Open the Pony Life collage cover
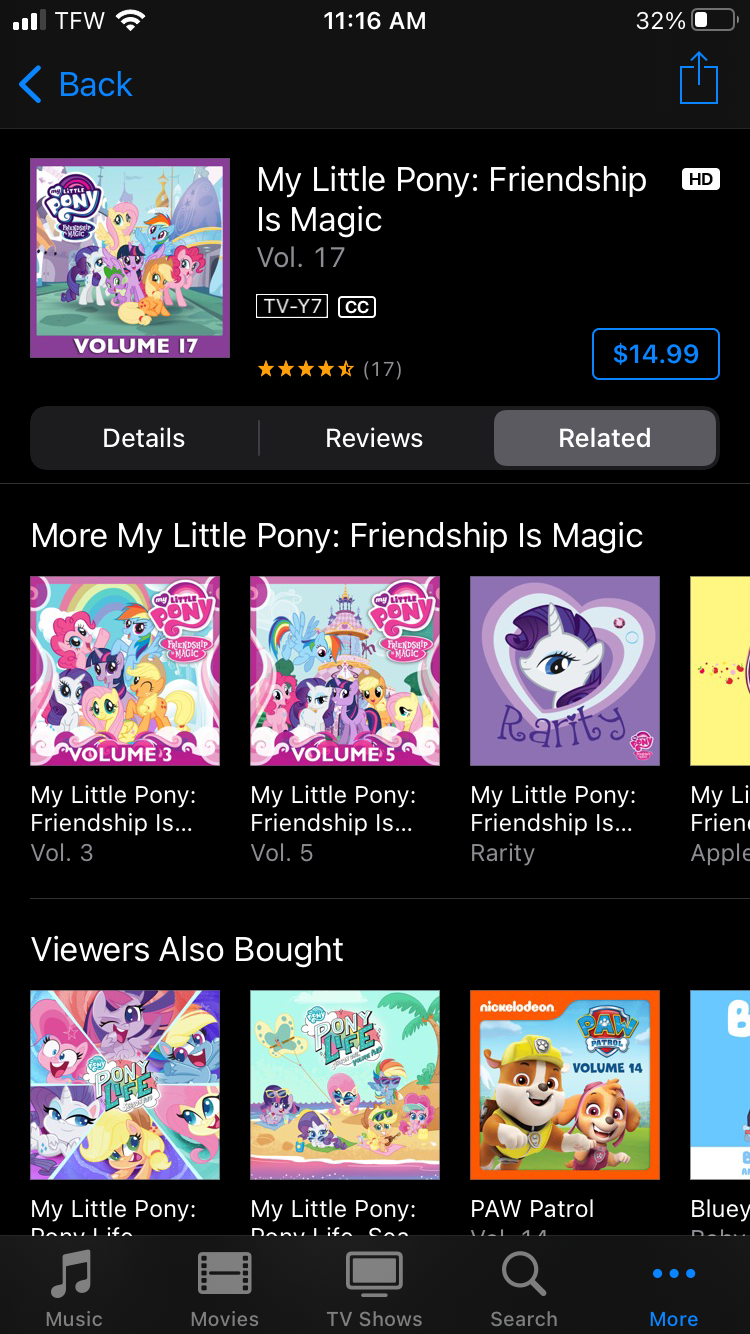This screenshot has width=750, height=1334. (125, 1085)
